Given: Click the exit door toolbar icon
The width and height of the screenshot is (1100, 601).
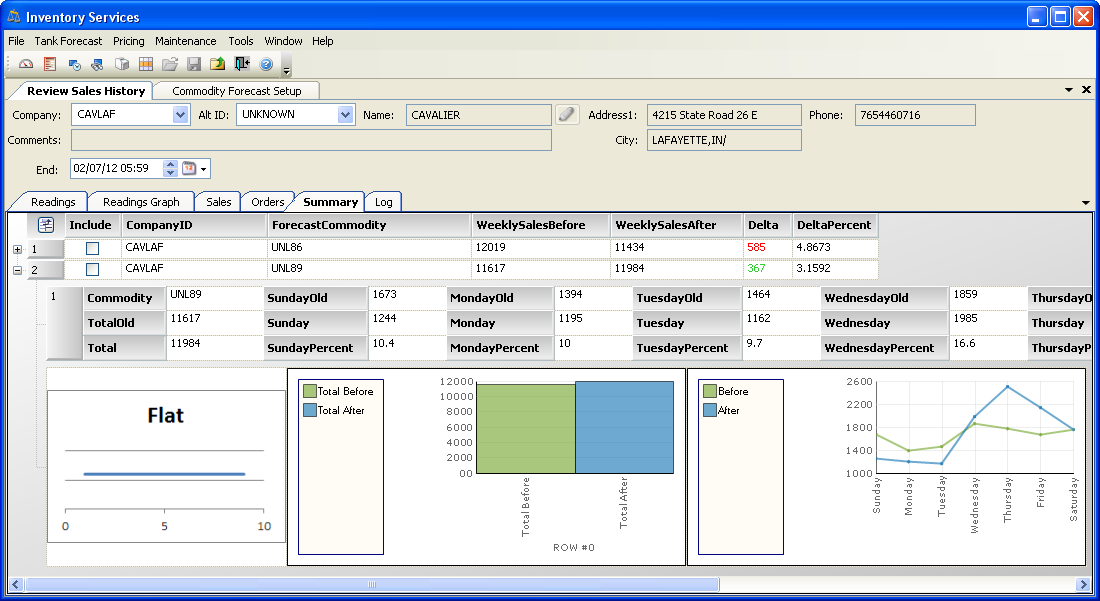Looking at the screenshot, I should (242, 64).
